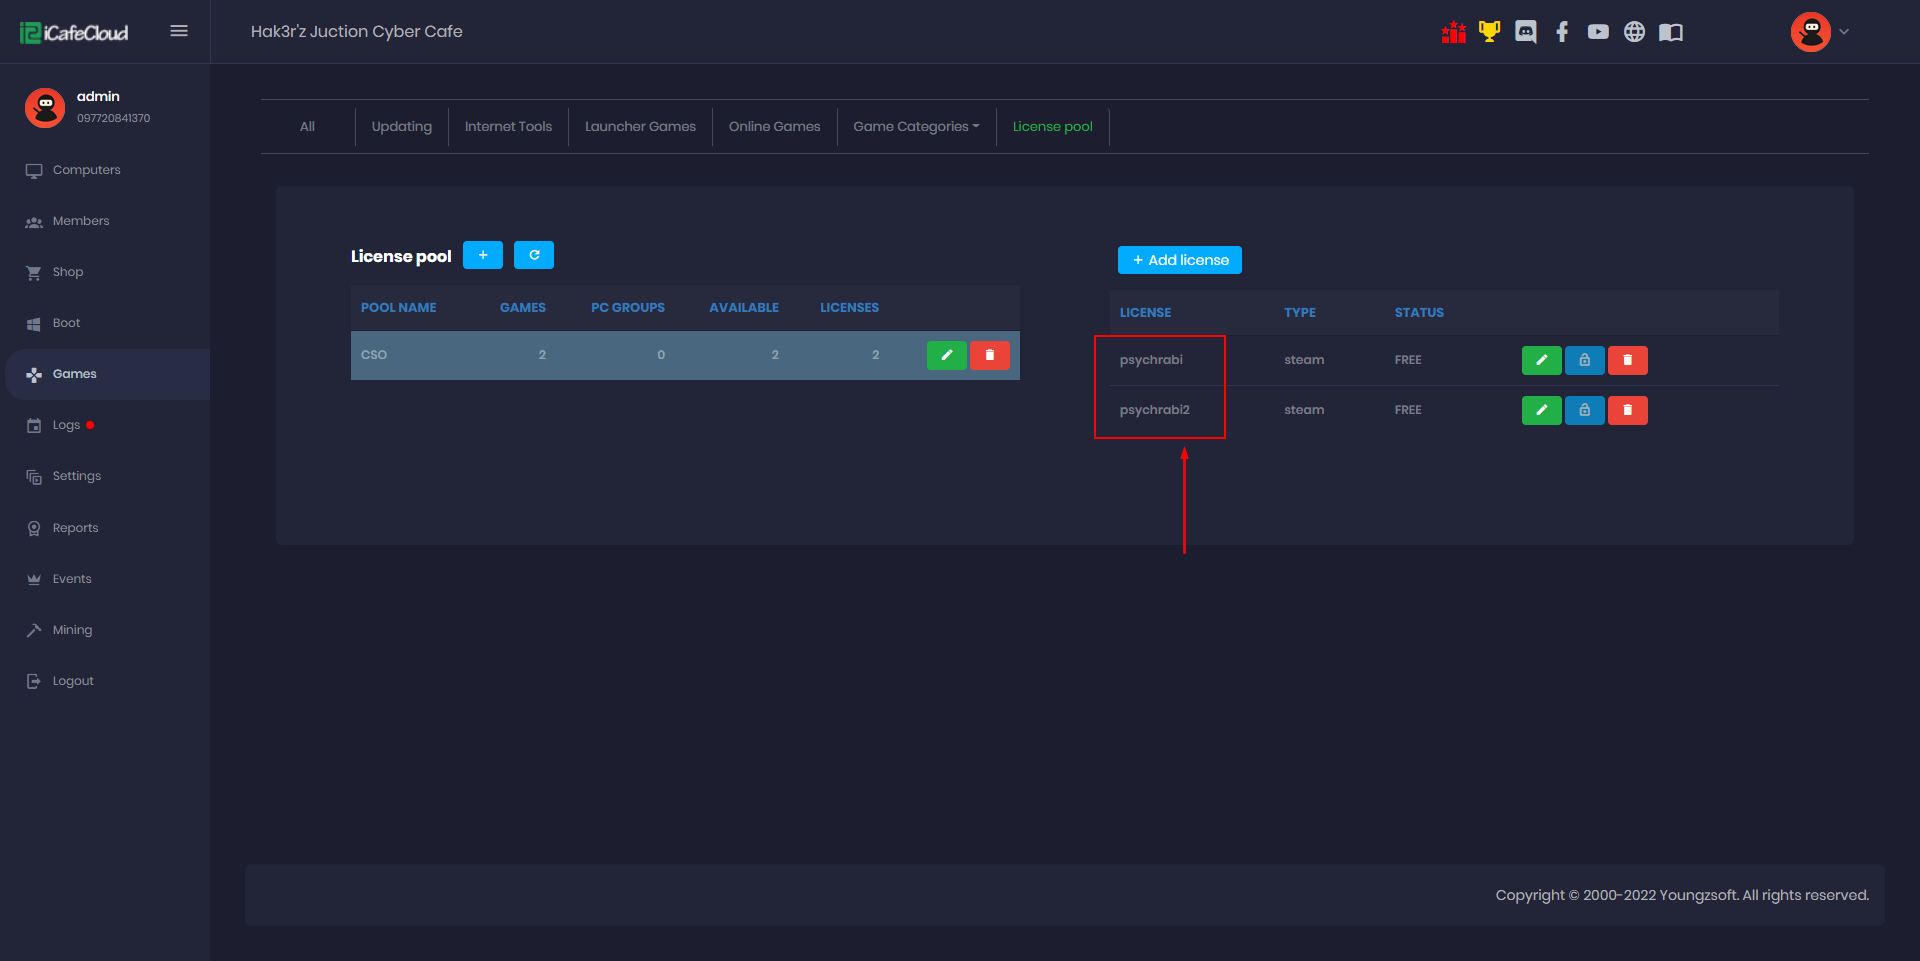Expand the user account dropdown arrow
Viewport: 1920px width, 961px height.
[x=1845, y=32]
